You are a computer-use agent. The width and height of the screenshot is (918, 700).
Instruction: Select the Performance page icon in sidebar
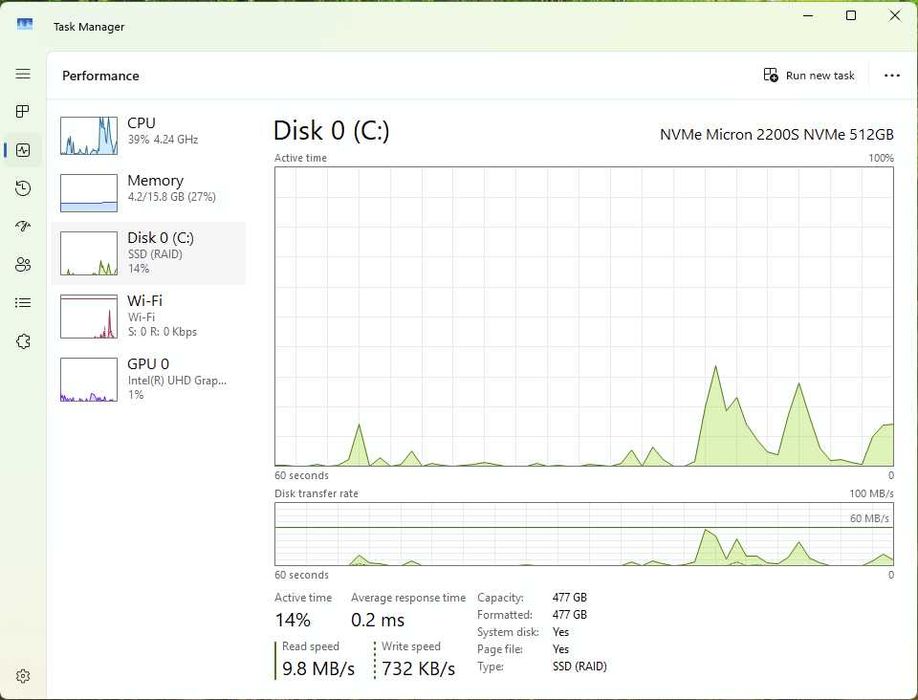(x=23, y=150)
